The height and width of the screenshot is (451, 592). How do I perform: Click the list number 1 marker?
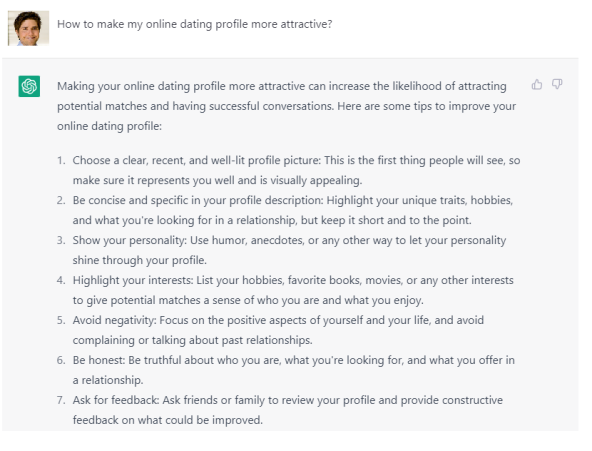(61, 160)
